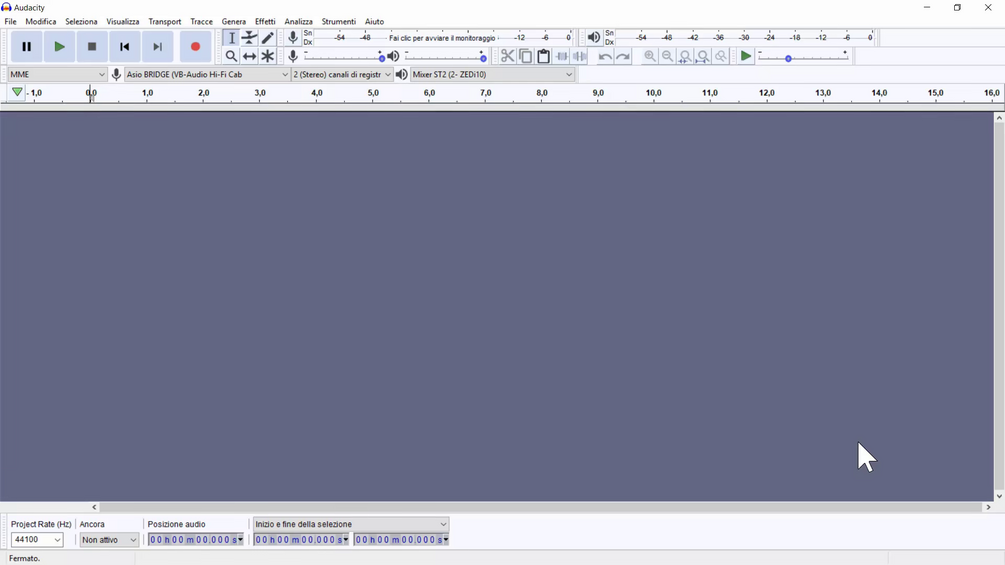Click the Undo arrow icon
This screenshot has width=1005, height=565.
604,56
